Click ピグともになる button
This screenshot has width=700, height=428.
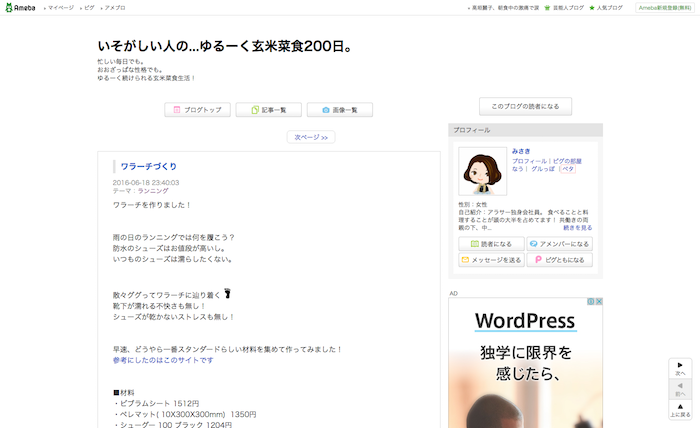(559, 260)
